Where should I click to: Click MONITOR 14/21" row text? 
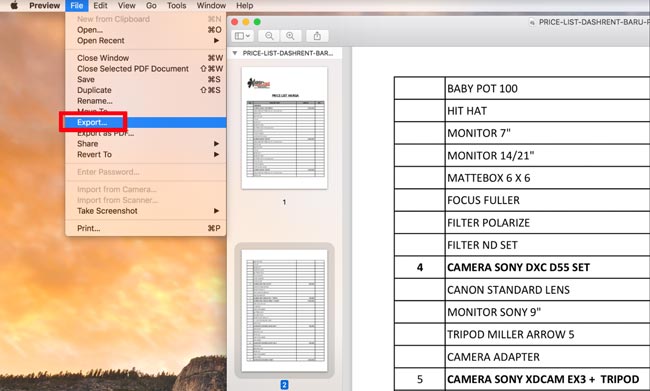click(x=491, y=155)
